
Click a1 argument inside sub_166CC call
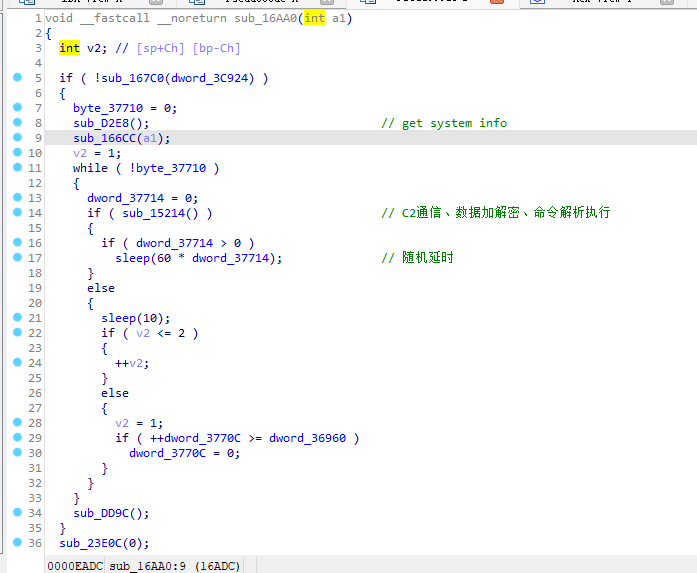150,138
